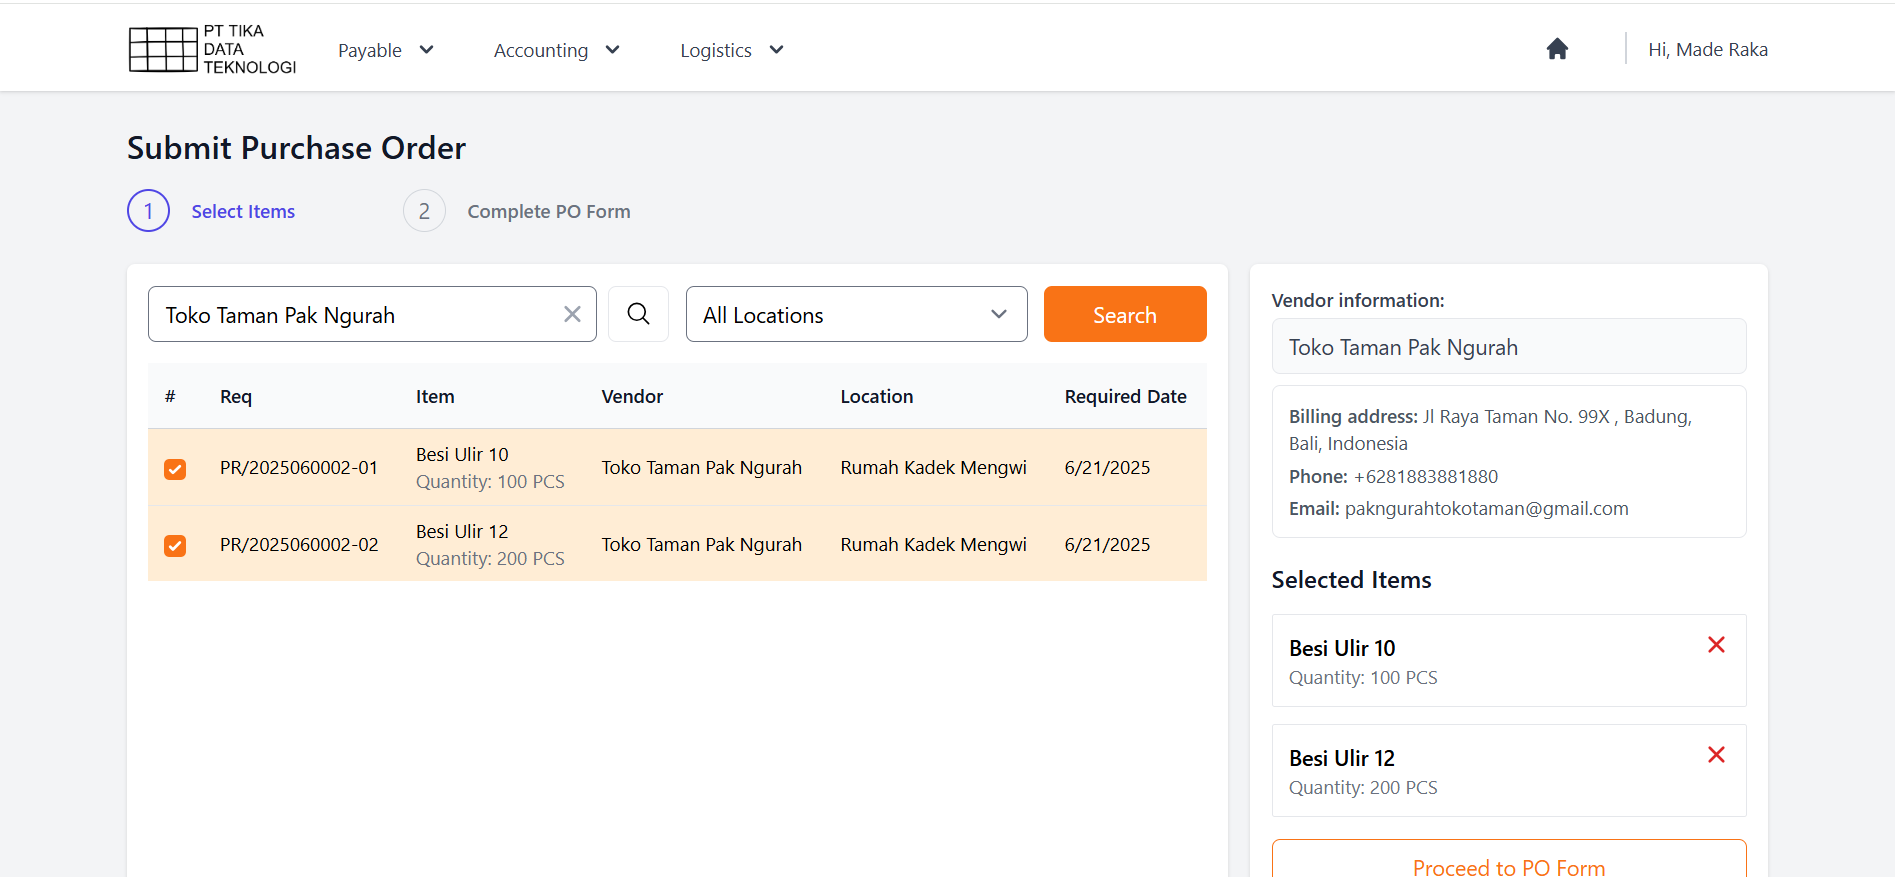
Task: Click the vendor search input field
Action: pos(355,314)
